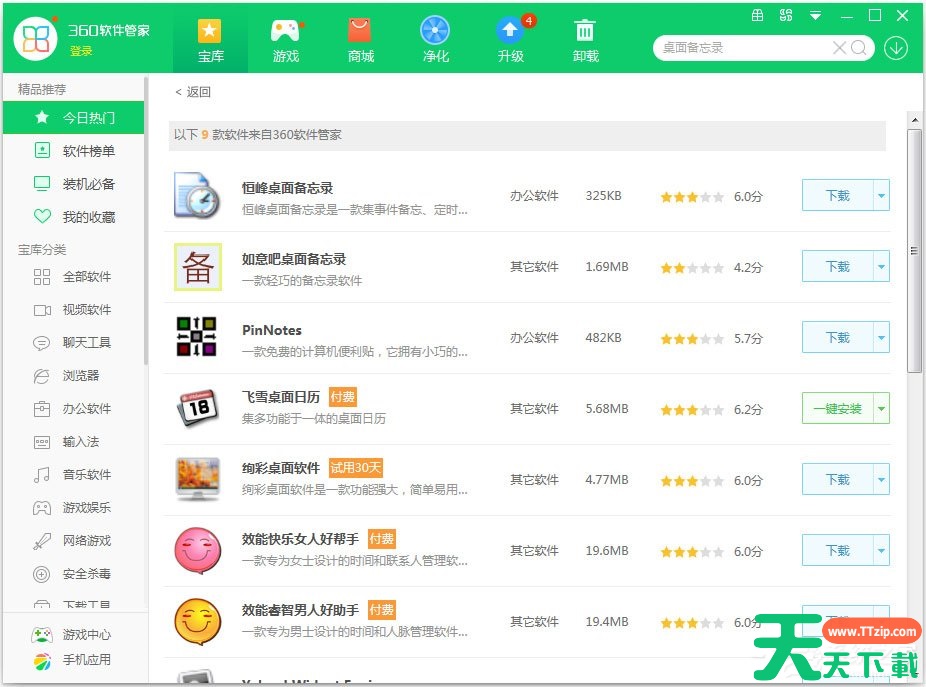Clear the search box with X icon
Screen dimensions: 926x687
[839, 48]
